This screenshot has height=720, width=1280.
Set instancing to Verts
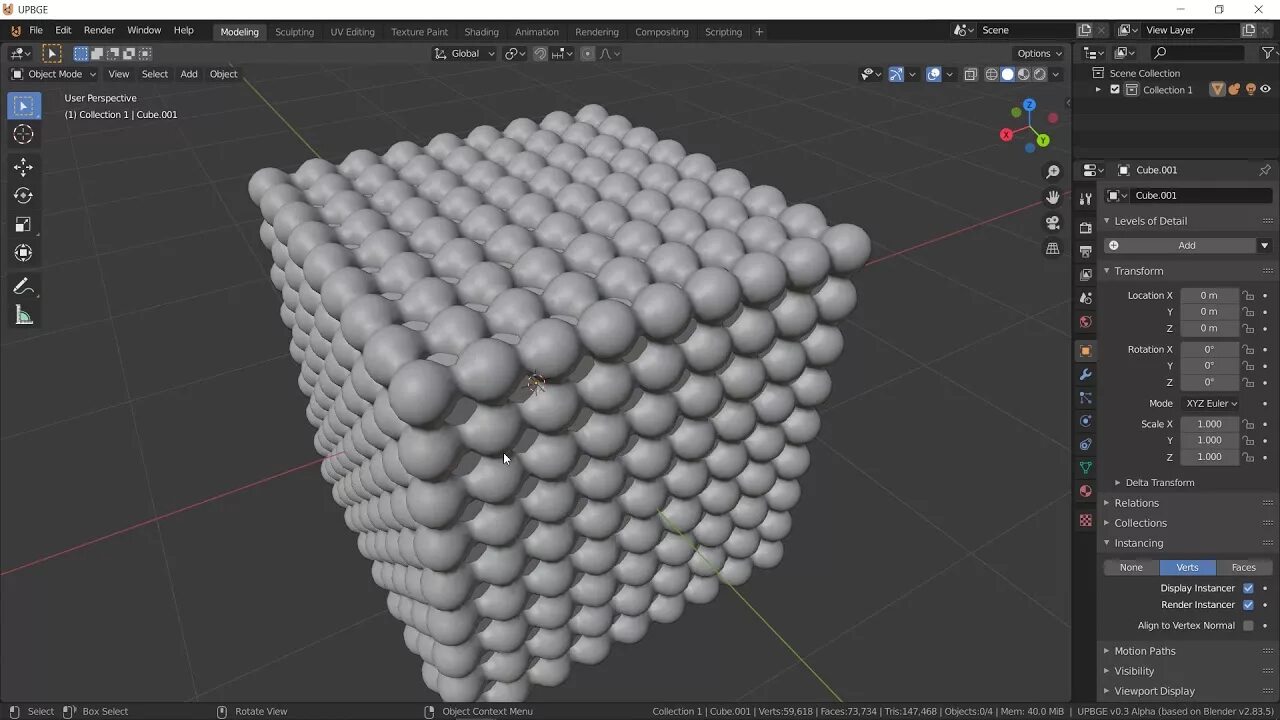point(1187,568)
